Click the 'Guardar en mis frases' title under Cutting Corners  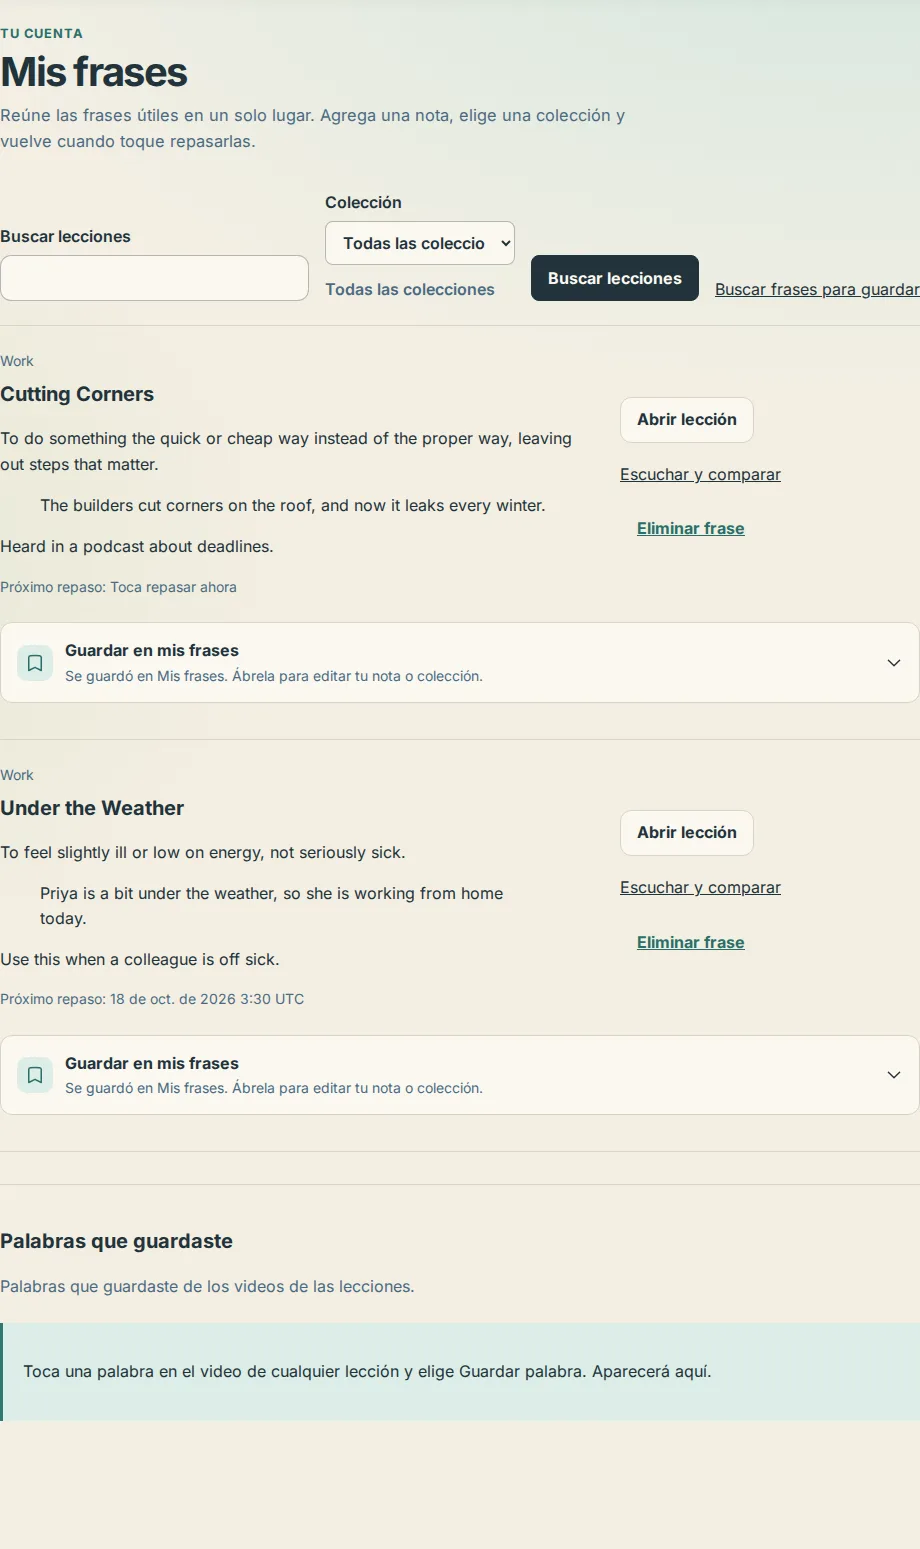pyautogui.click(x=152, y=650)
